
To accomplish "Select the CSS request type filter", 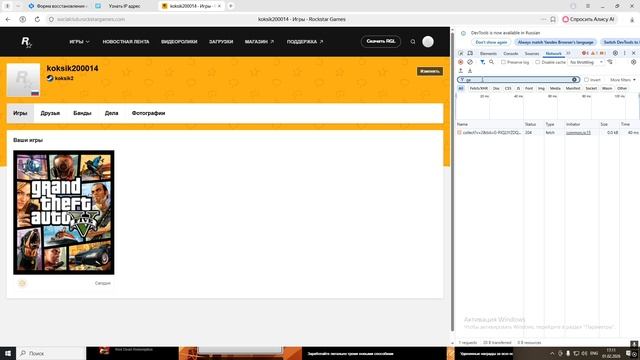I will [508, 88].
